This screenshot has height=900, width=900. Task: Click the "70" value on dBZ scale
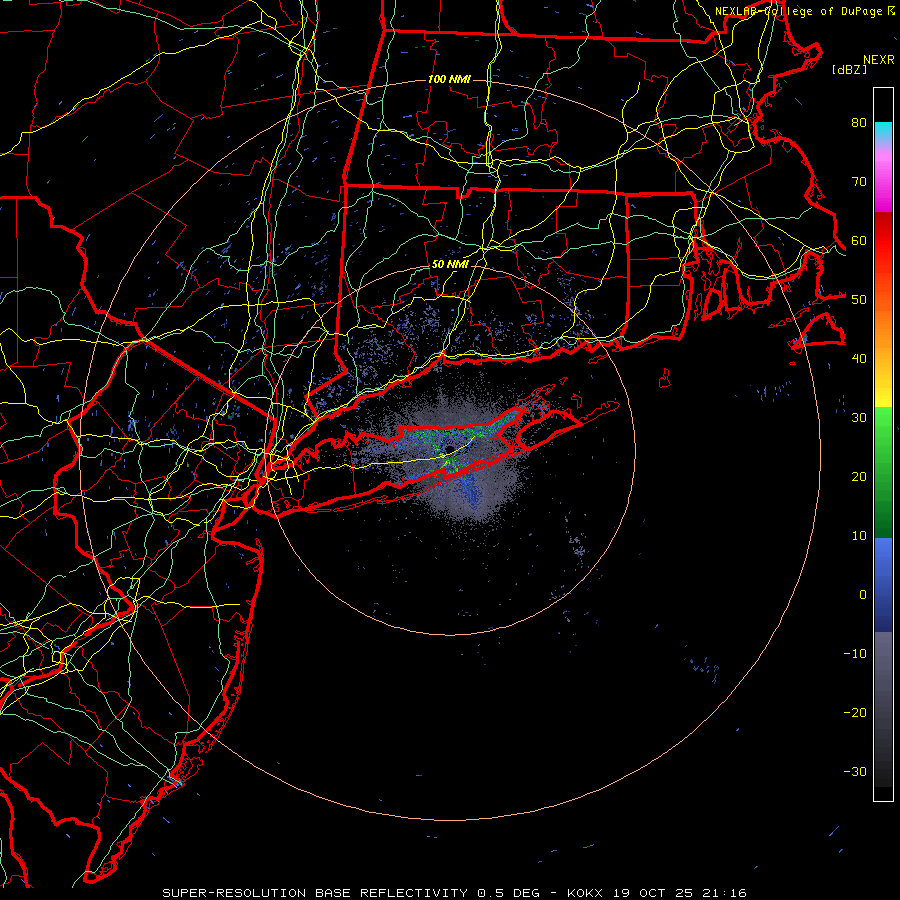[x=859, y=182]
